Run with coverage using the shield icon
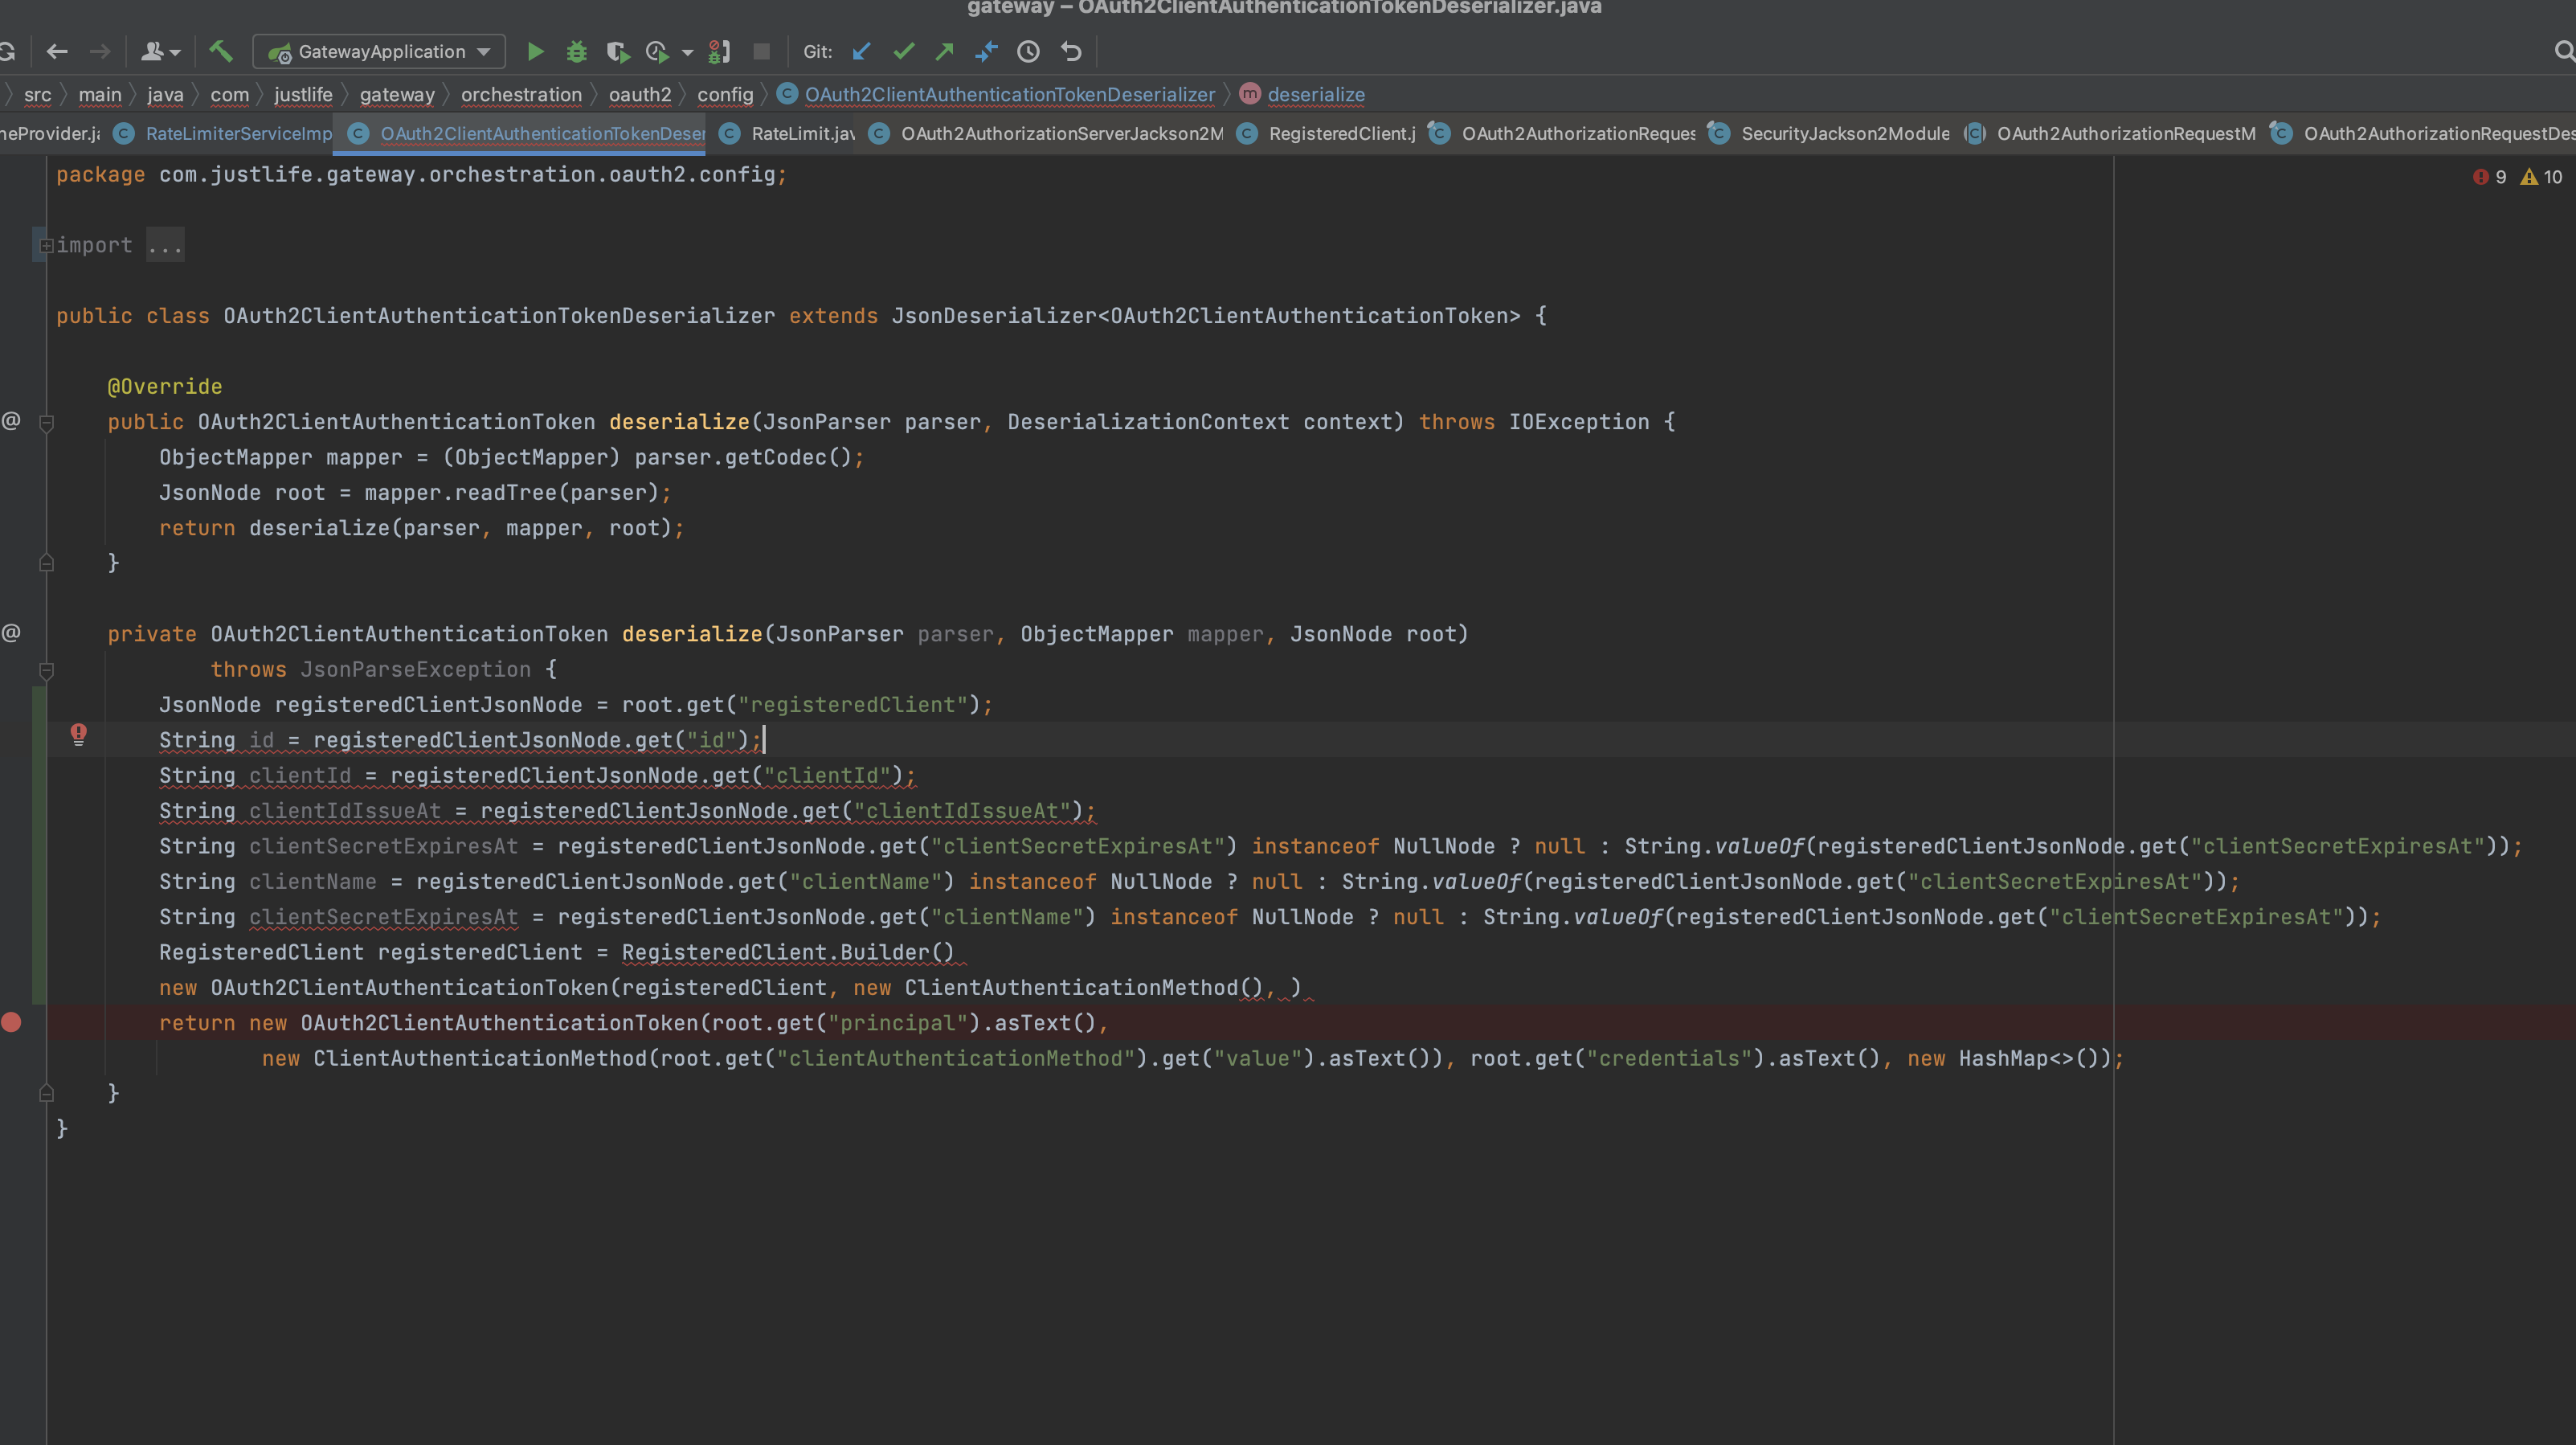Image resolution: width=2576 pixels, height=1445 pixels. coord(617,51)
